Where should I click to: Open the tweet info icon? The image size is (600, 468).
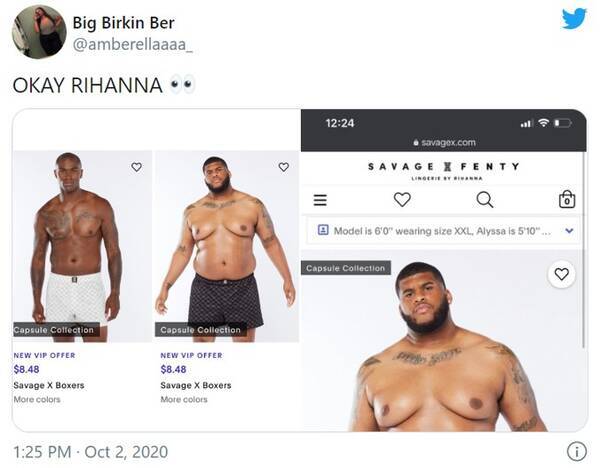pos(576,451)
